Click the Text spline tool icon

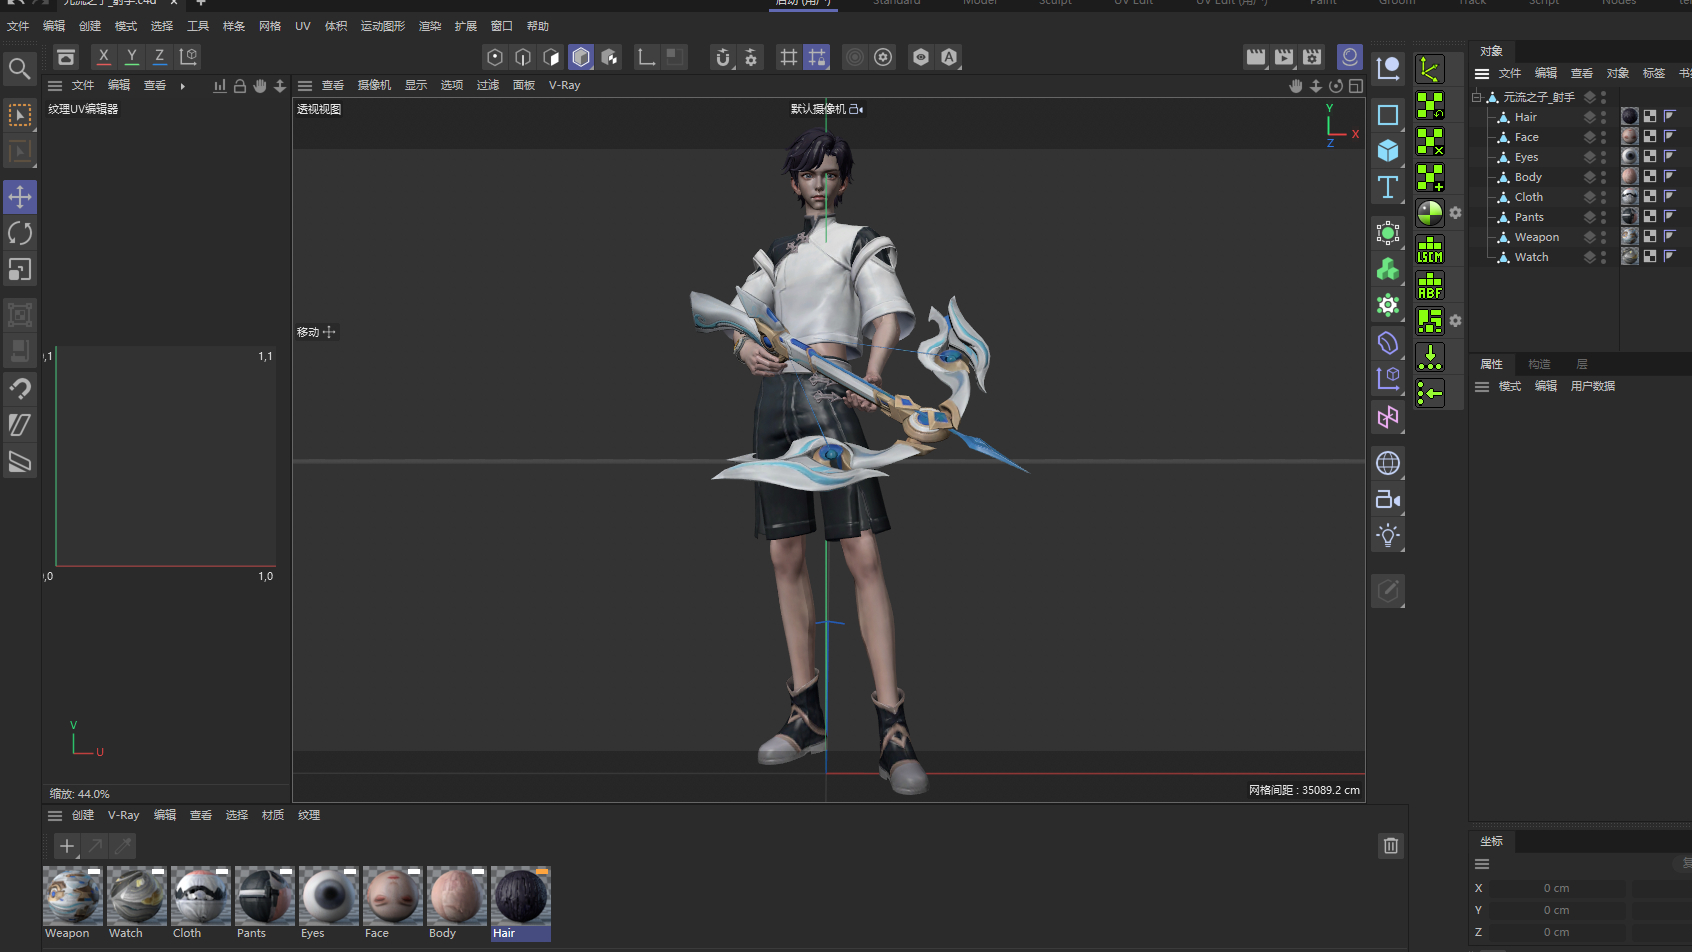(1388, 187)
